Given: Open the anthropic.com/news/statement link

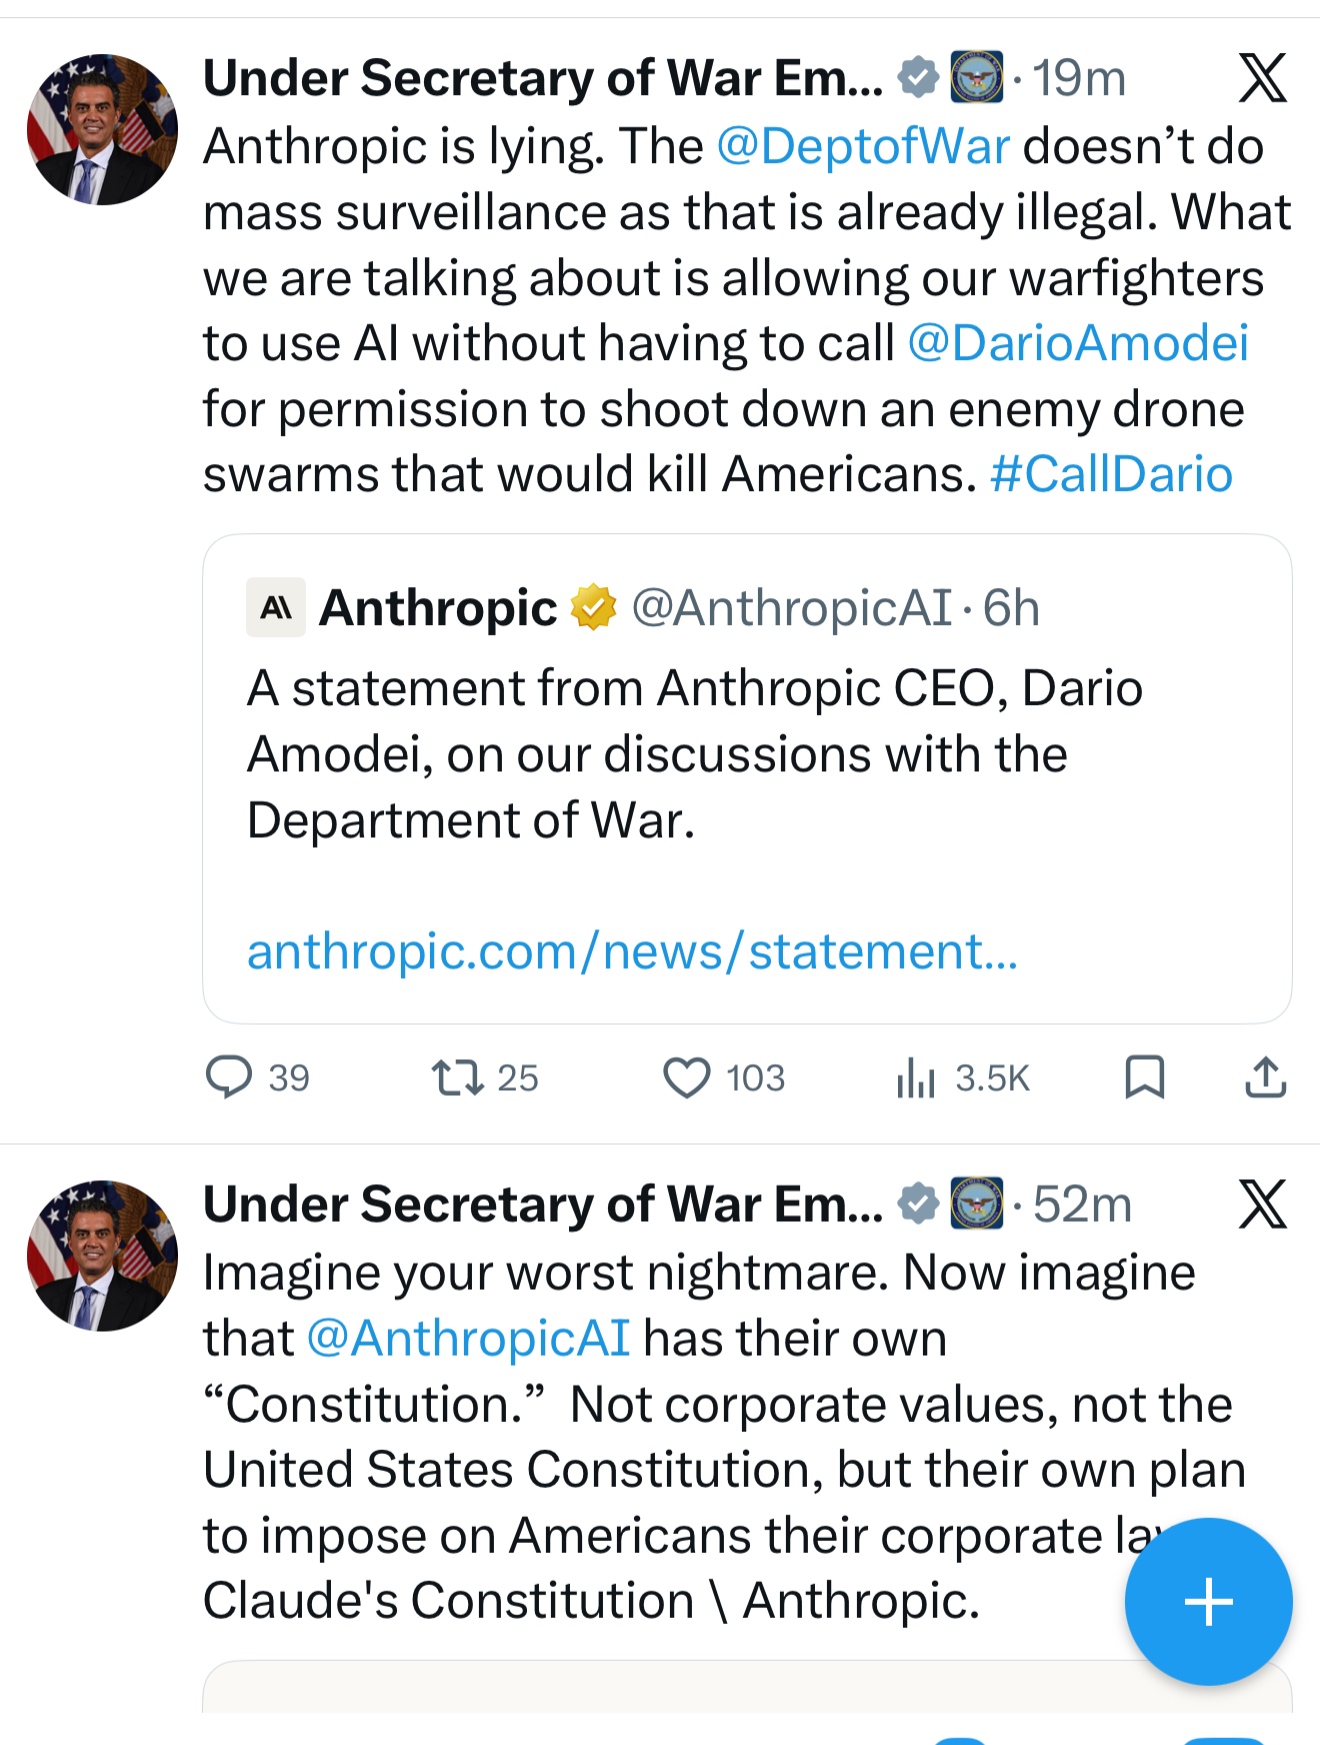Looking at the screenshot, I should click(x=632, y=951).
